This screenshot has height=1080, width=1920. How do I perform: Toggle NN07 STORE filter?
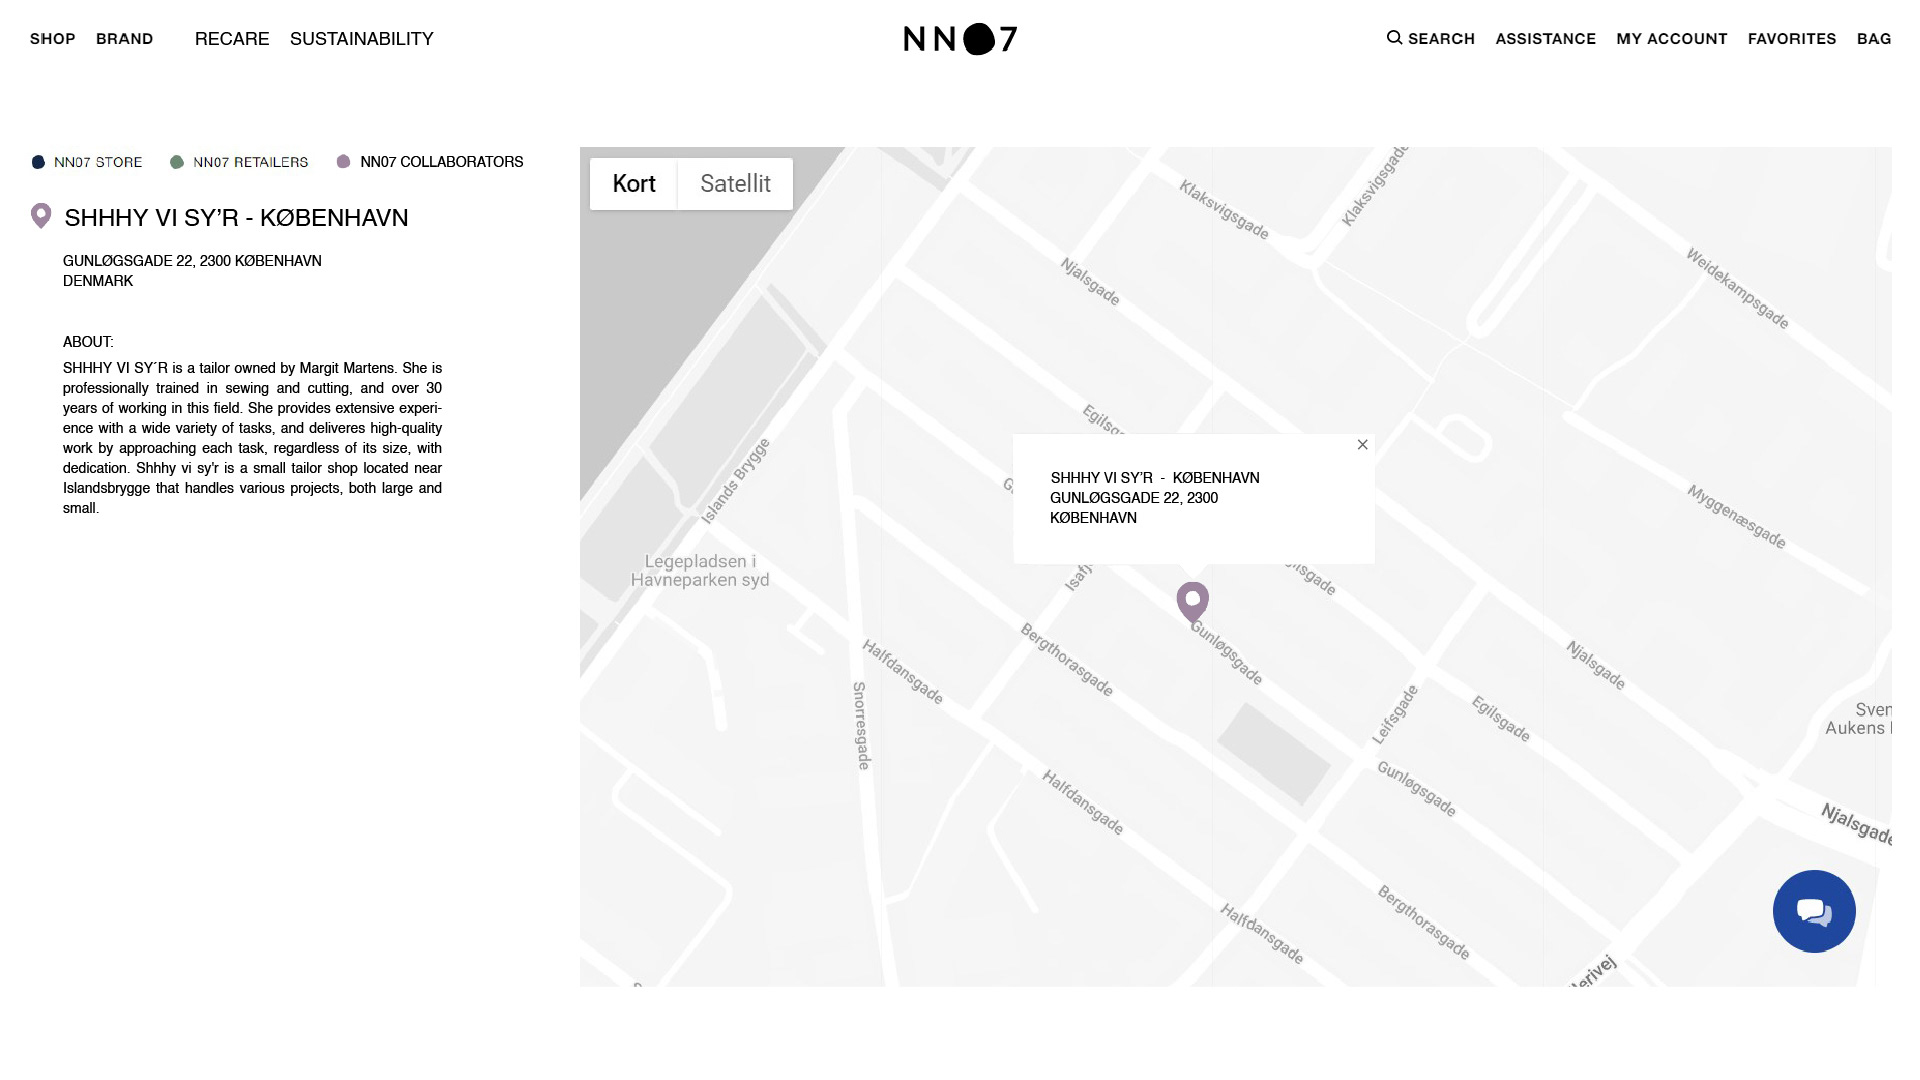(87, 162)
